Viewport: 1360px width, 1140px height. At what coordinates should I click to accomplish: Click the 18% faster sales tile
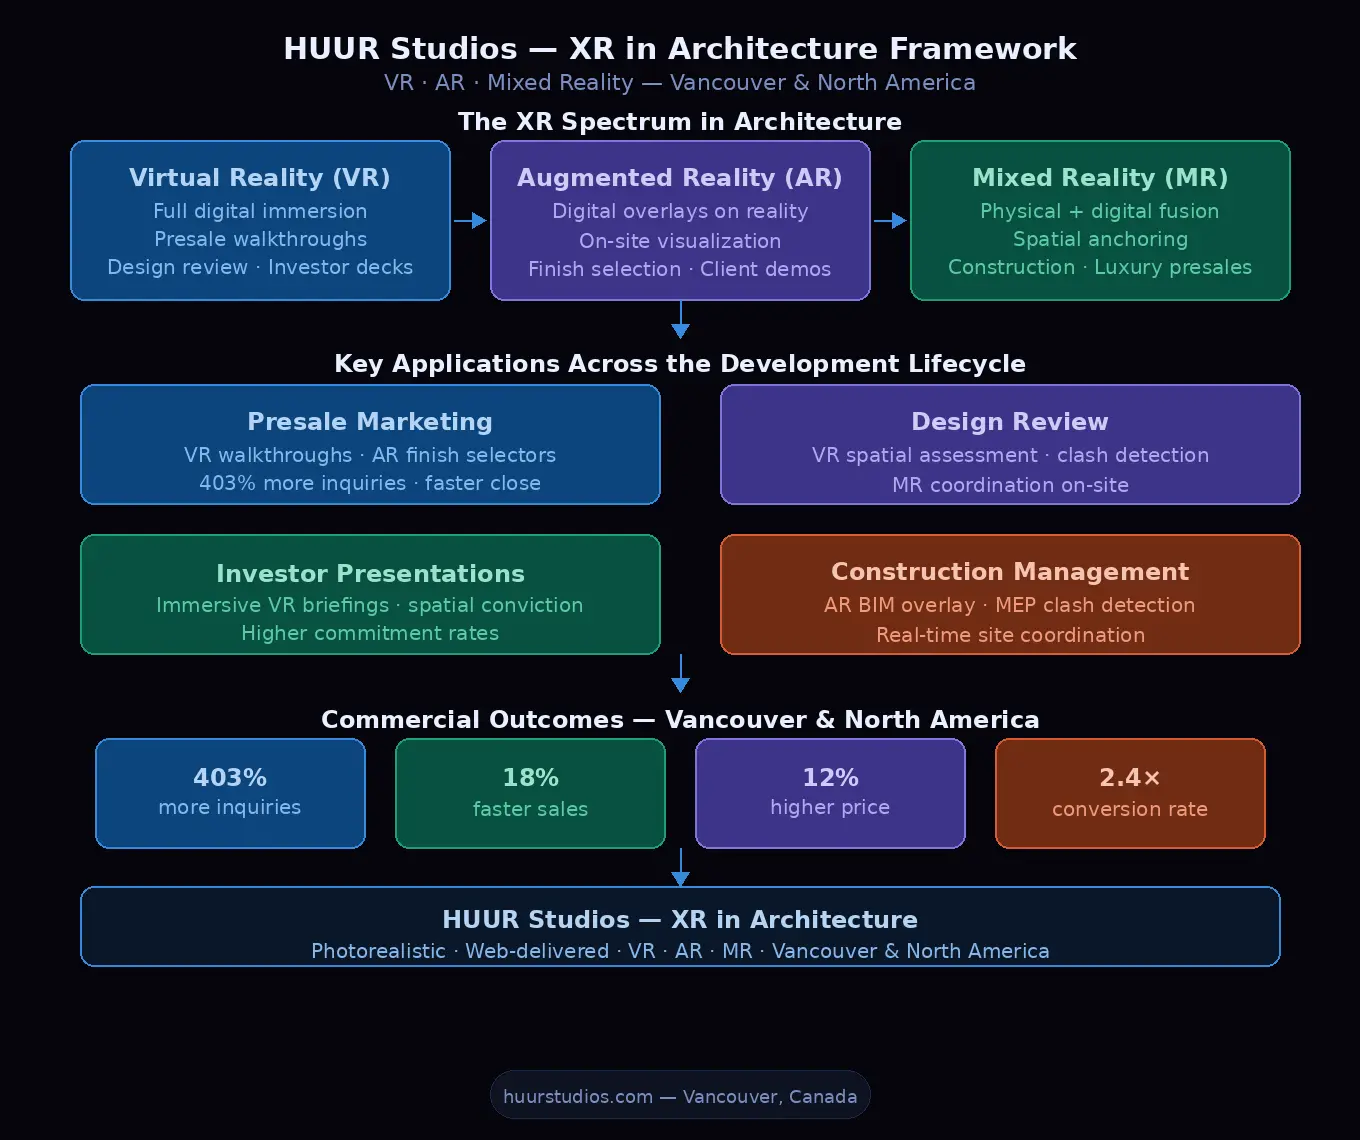click(530, 793)
